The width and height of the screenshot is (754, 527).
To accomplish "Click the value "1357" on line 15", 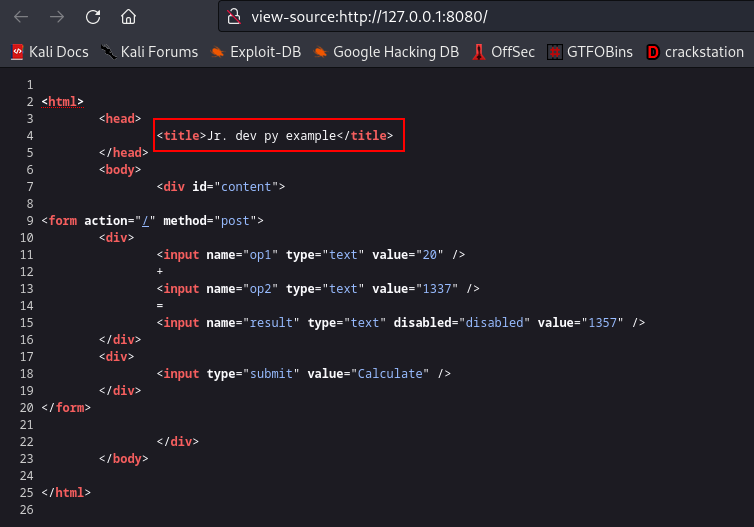I will point(603,323).
